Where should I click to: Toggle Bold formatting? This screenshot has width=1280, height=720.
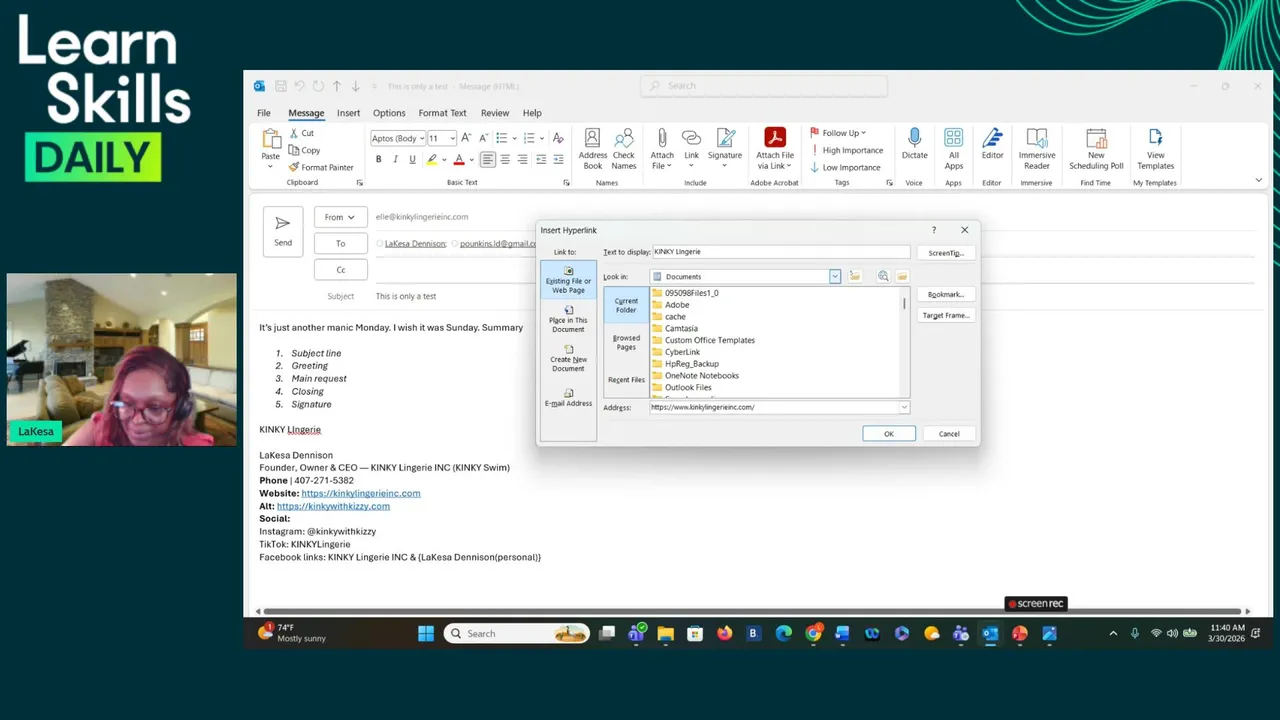coord(378,159)
